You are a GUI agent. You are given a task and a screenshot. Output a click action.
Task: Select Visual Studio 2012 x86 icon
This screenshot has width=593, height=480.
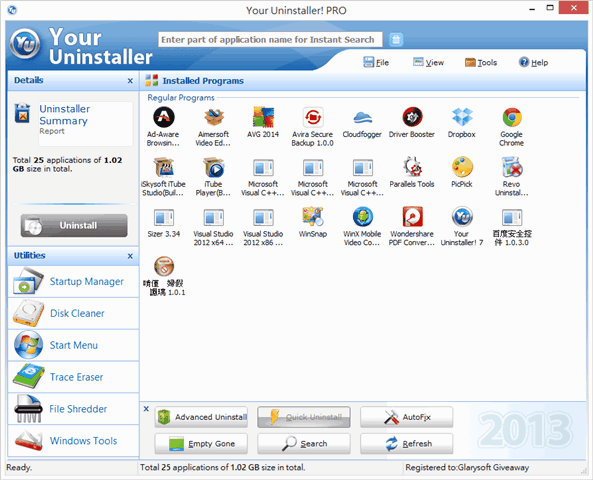point(263,217)
